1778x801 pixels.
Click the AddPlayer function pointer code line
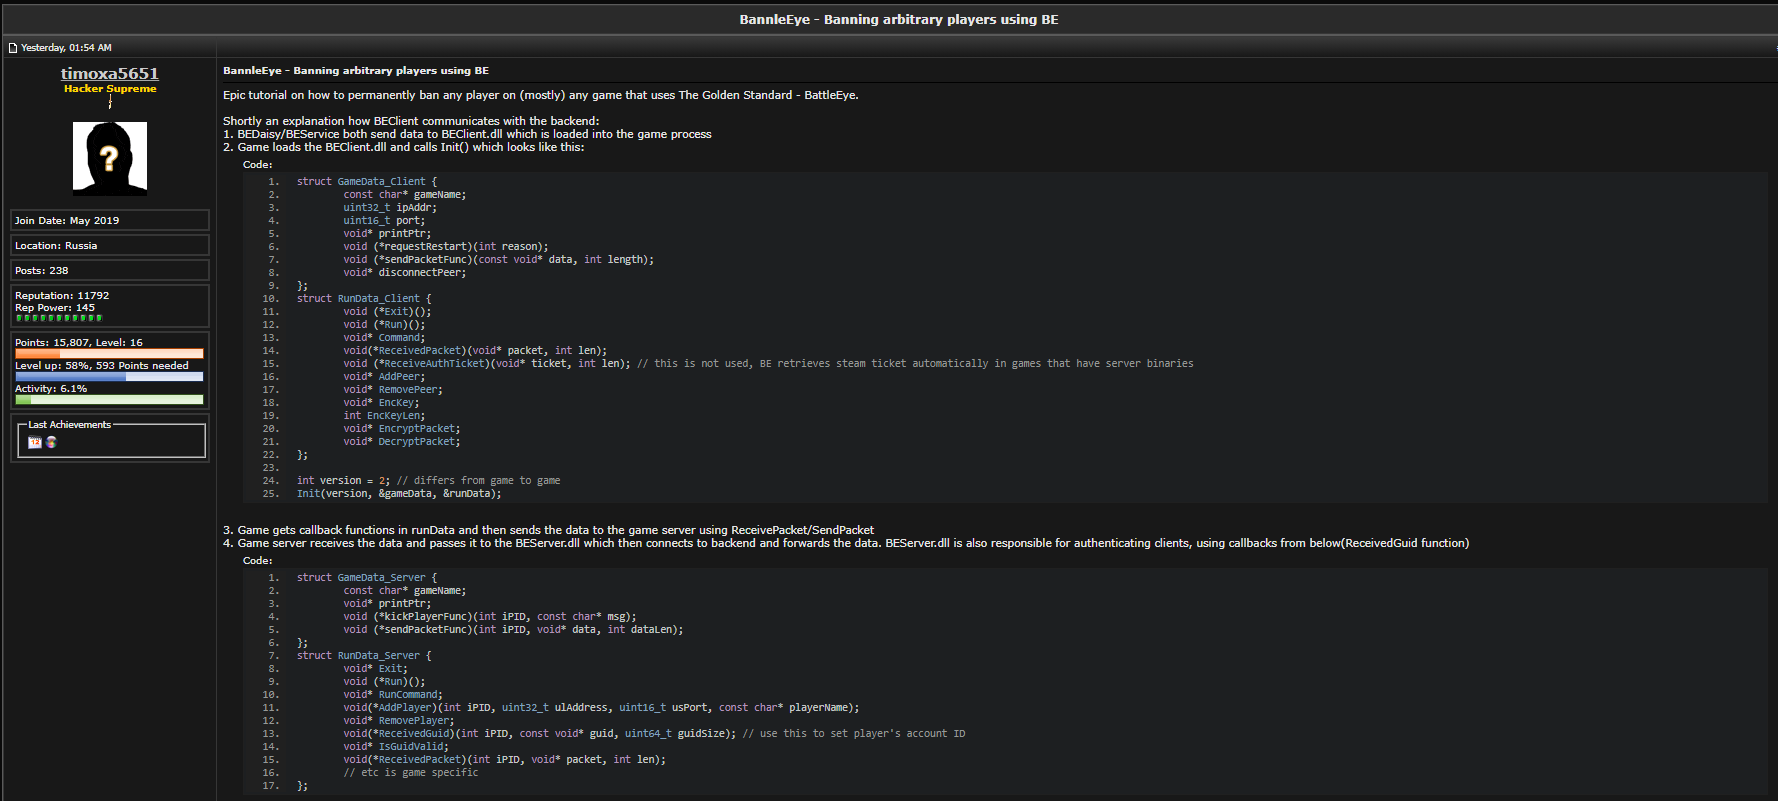[601, 708]
